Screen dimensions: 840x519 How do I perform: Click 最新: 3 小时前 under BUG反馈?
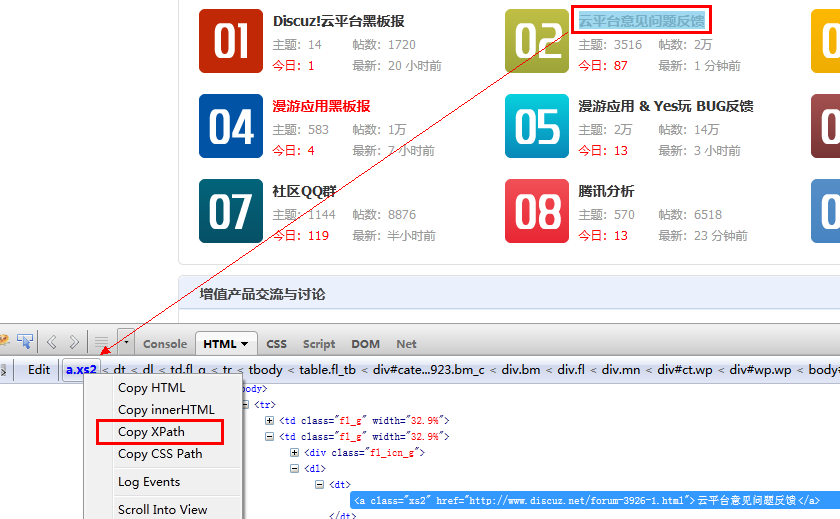coord(699,151)
